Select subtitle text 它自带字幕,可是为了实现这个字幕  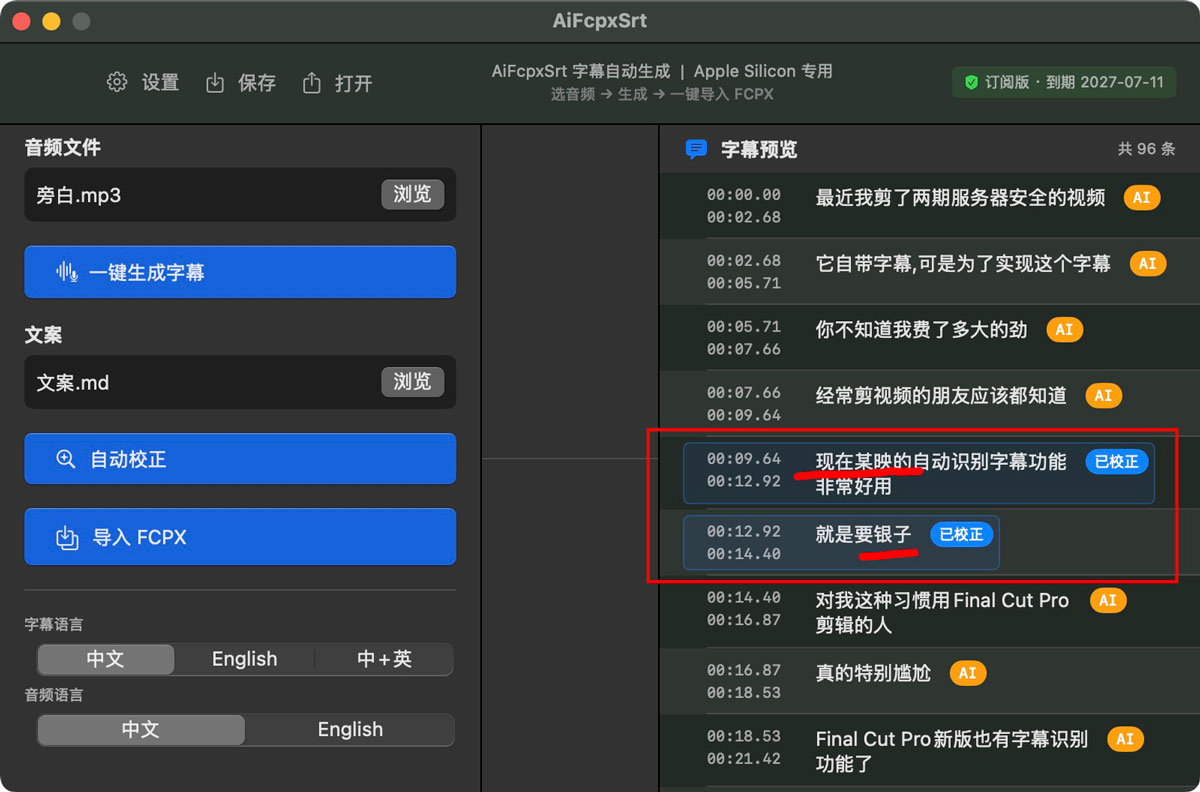963,263
